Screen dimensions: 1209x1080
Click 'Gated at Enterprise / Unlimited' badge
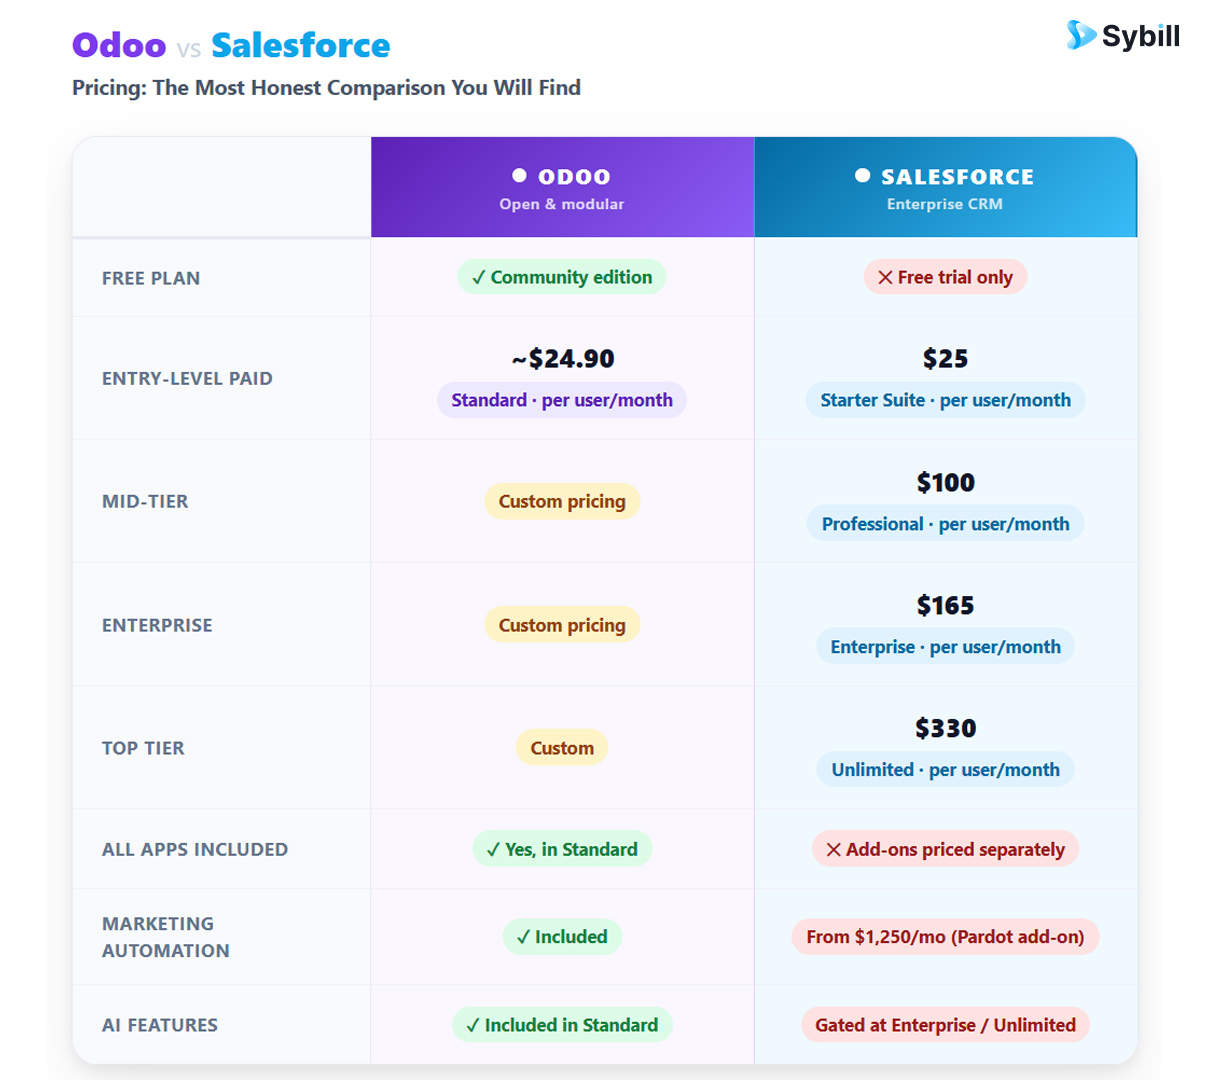(945, 1025)
